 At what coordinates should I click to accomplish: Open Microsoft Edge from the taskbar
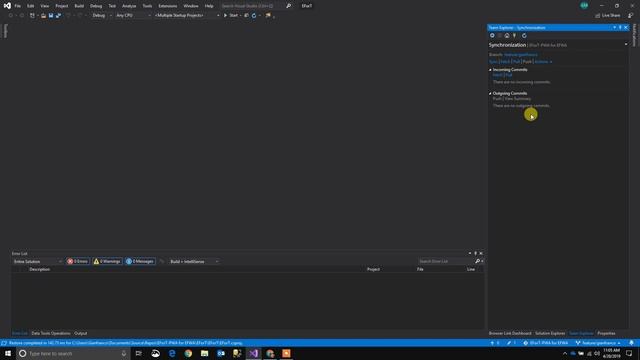(172, 353)
